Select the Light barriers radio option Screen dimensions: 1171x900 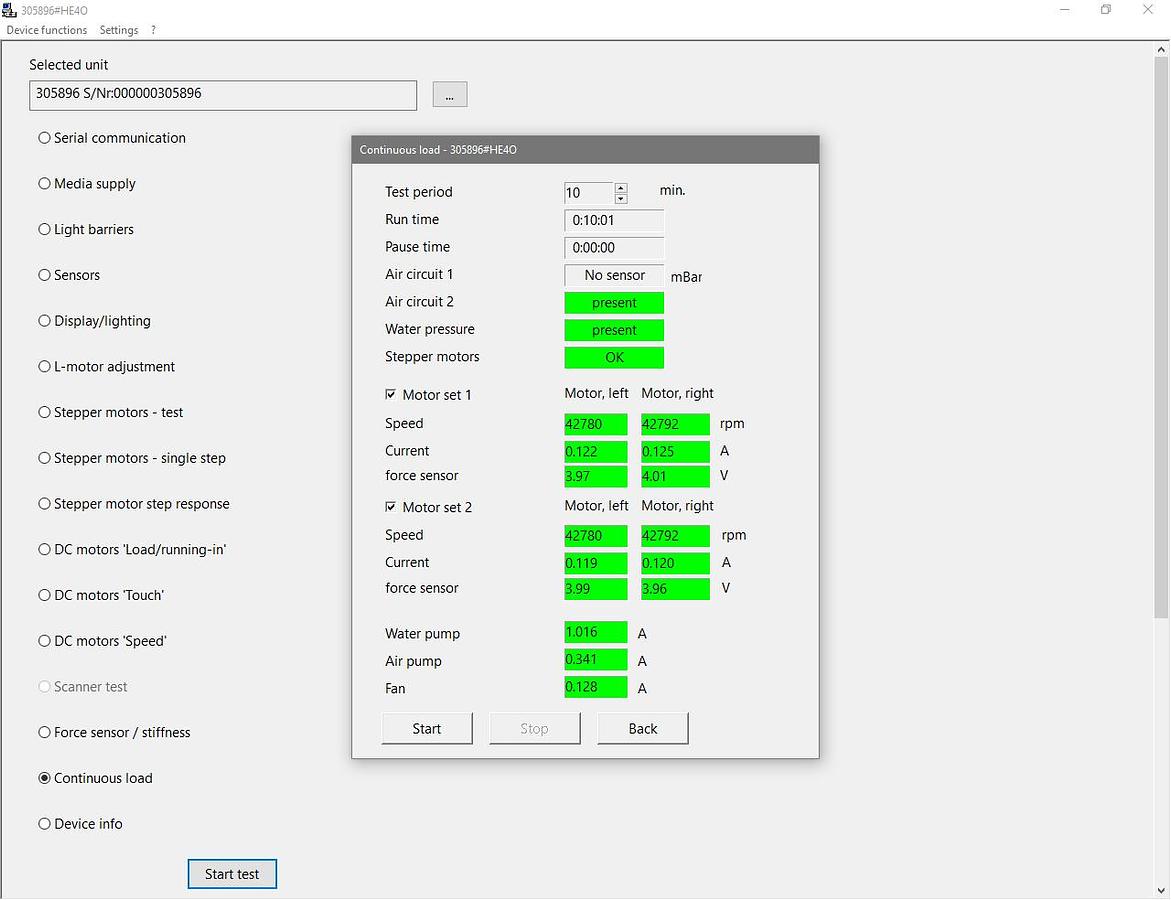tap(44, 230)
